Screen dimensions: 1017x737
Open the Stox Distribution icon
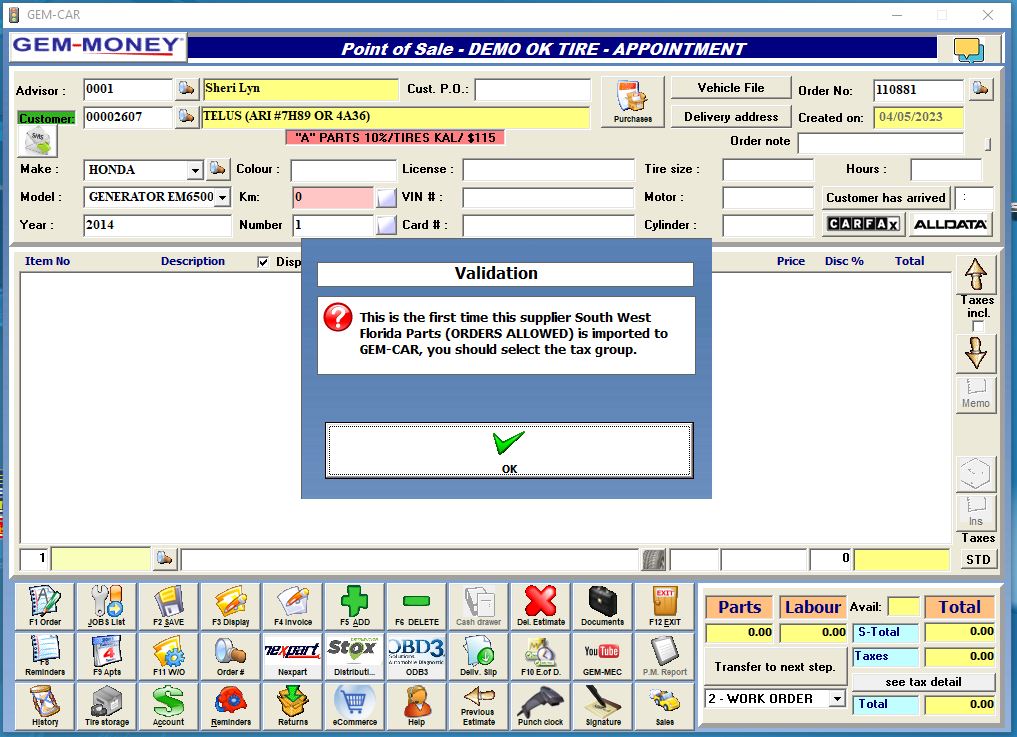pyautogui.click(x=355, y=657)
